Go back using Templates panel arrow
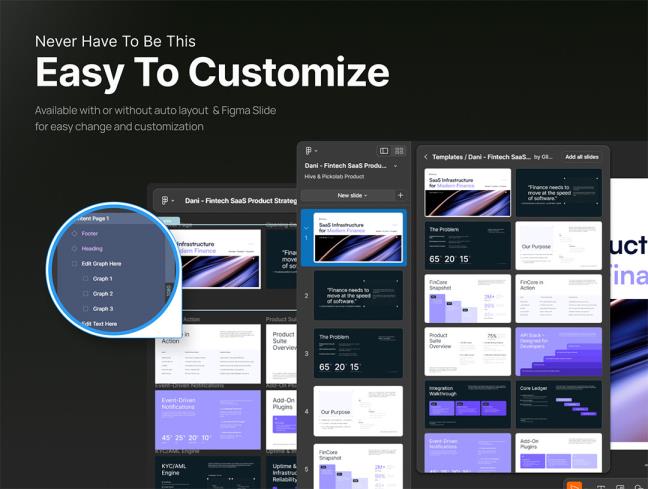Viewport: 648px width, 489px height. 425,157
